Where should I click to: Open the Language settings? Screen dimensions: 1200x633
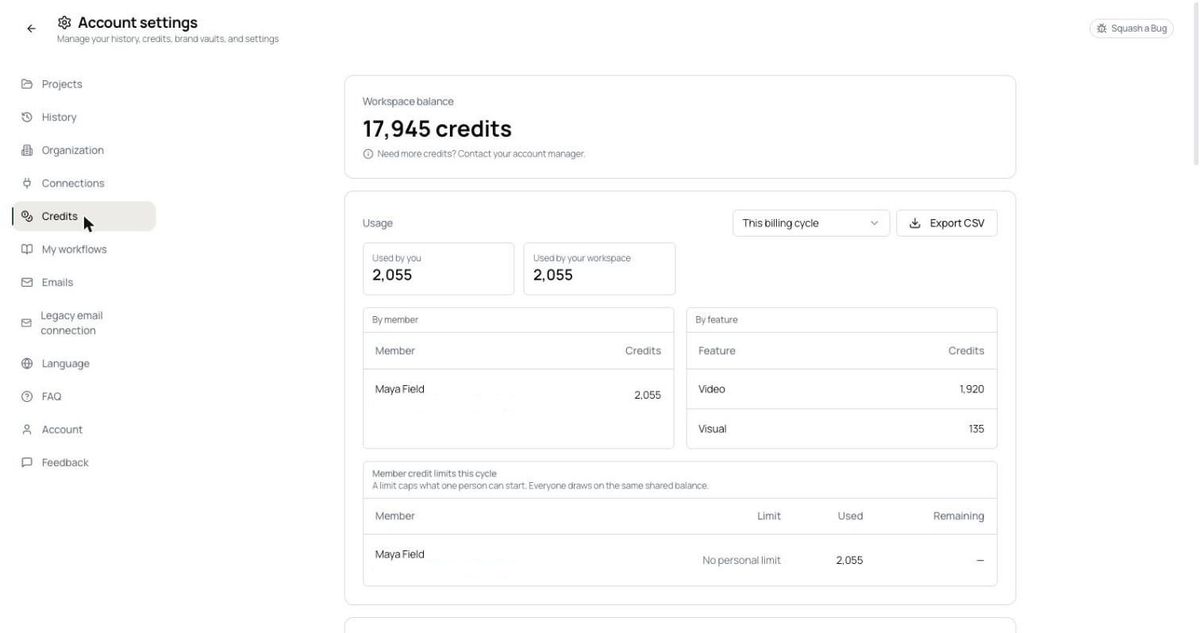(x=83, y=363)
